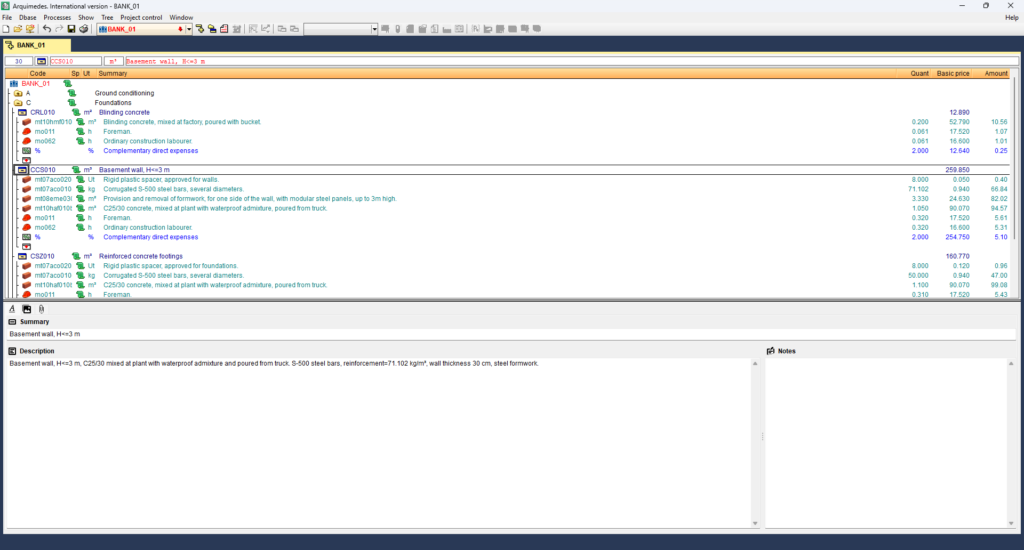Viewport: 1024px width, 550px height.
Task: Click the BANK_01 root database icon
Action: [14, 84]
